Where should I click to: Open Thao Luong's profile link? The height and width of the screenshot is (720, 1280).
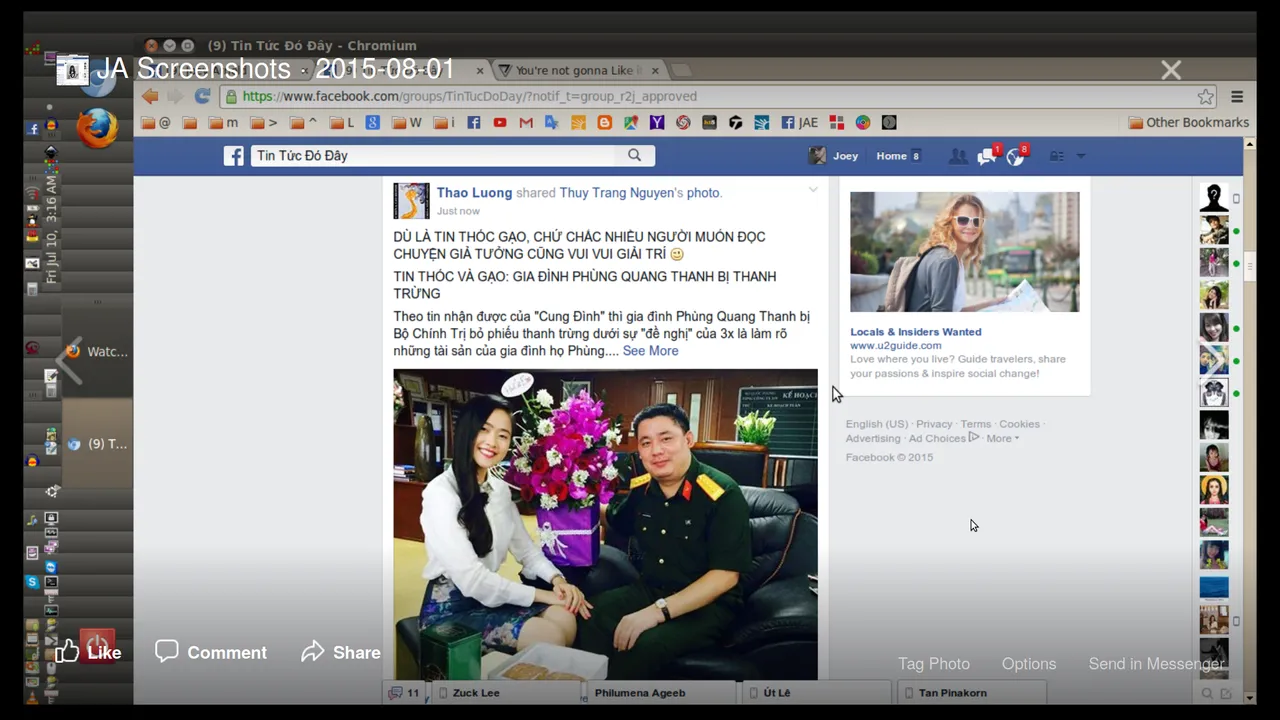pos(474,192)
